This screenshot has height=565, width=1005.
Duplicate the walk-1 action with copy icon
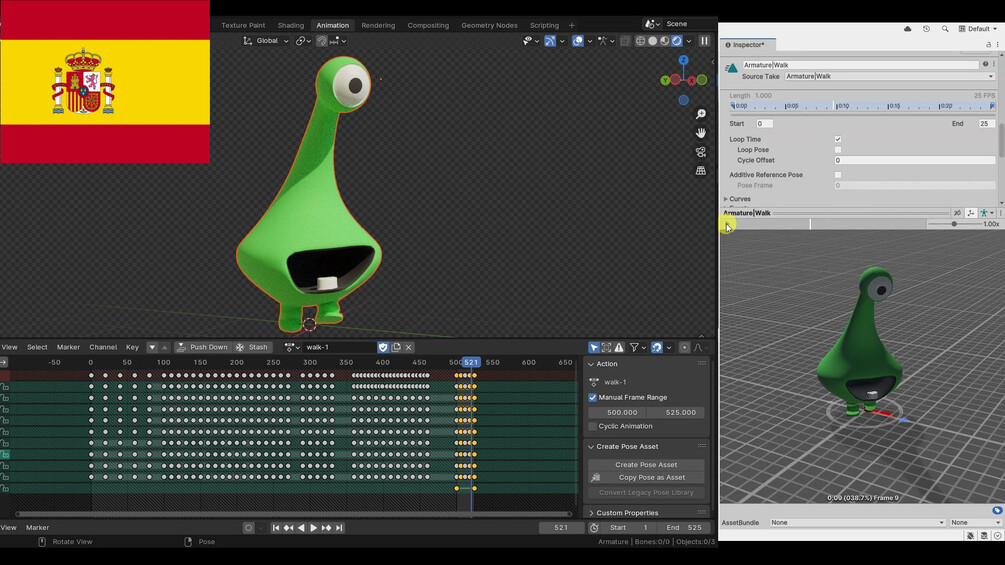click(x=396, y=347)
